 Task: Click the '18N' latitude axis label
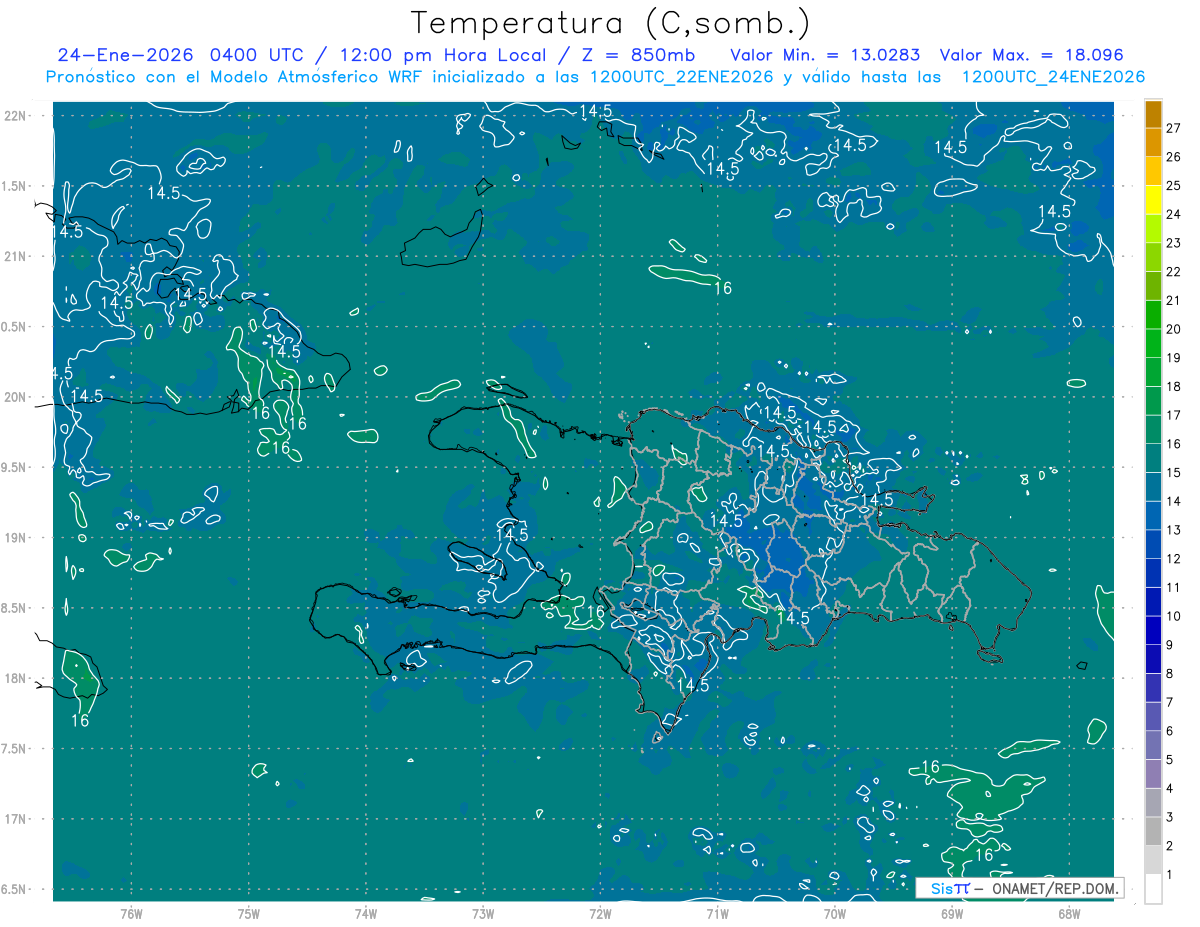[x=15, y=678]
